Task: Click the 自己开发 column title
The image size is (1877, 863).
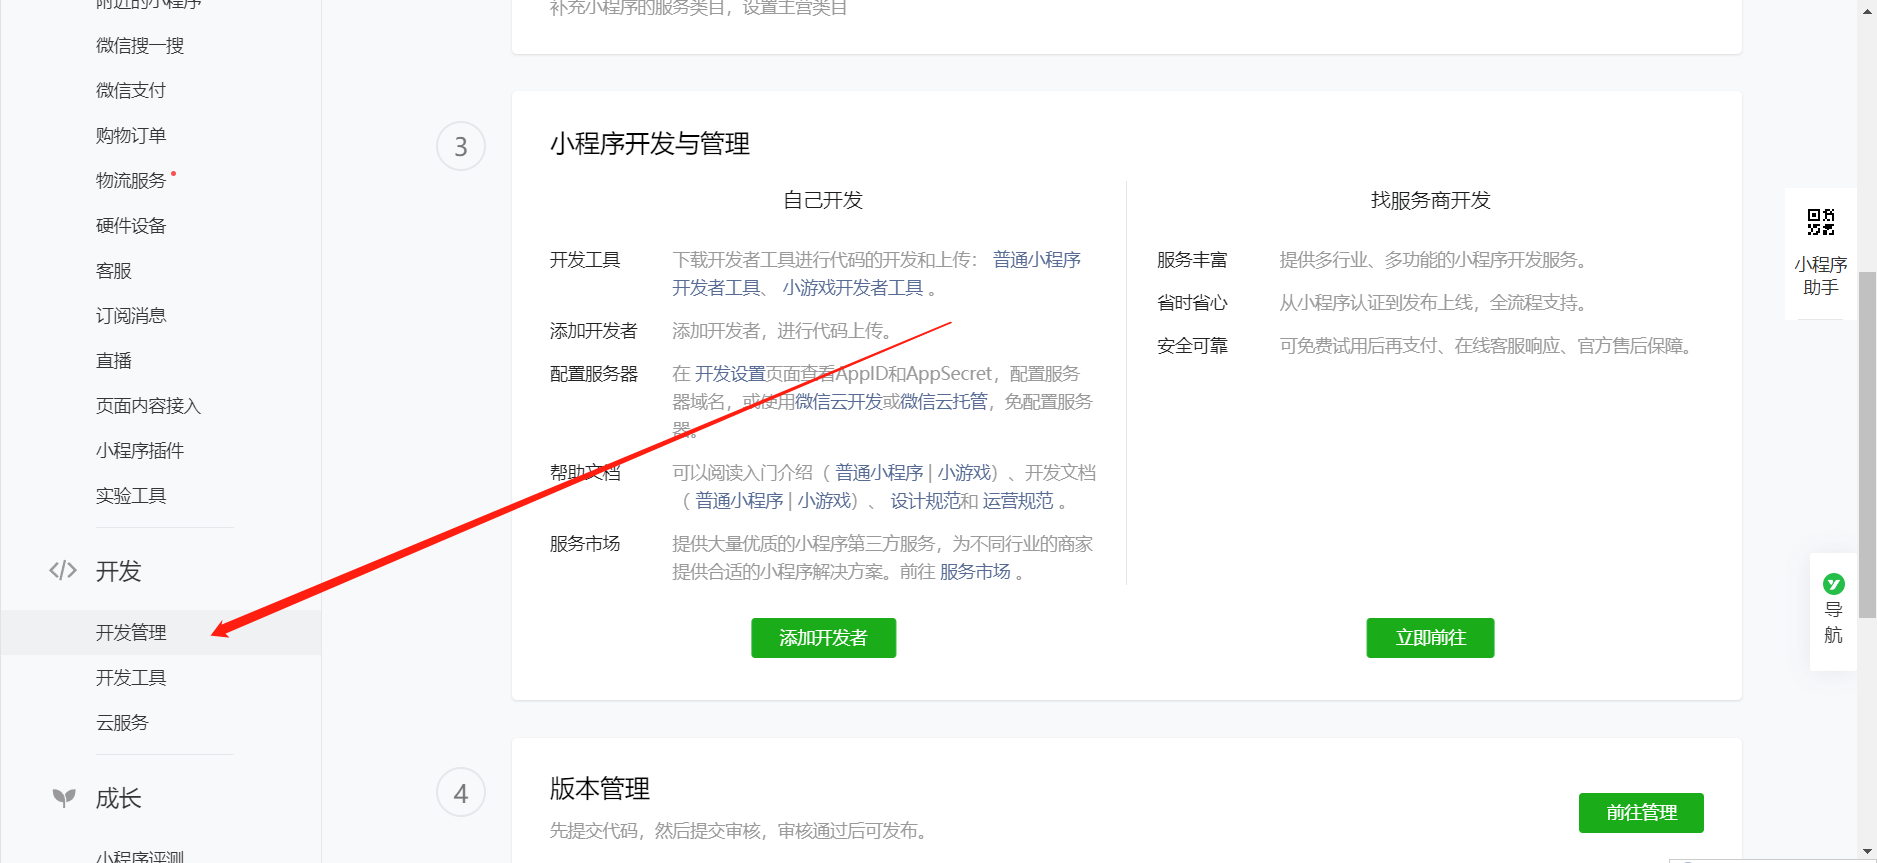Action: pos(823,200)
